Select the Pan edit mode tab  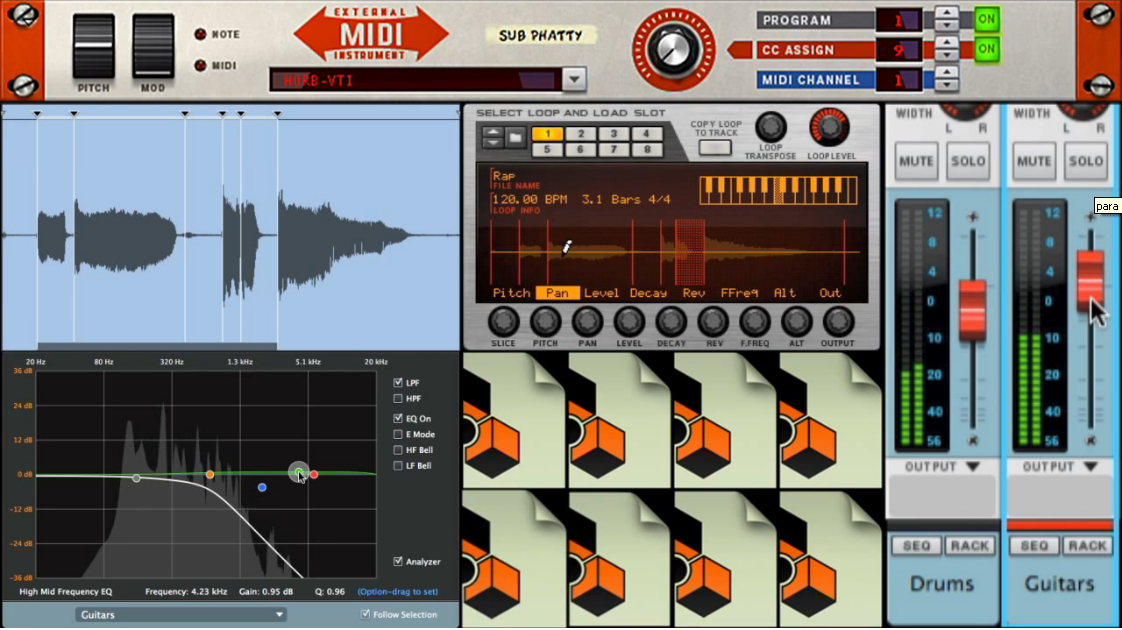[557, 293]
